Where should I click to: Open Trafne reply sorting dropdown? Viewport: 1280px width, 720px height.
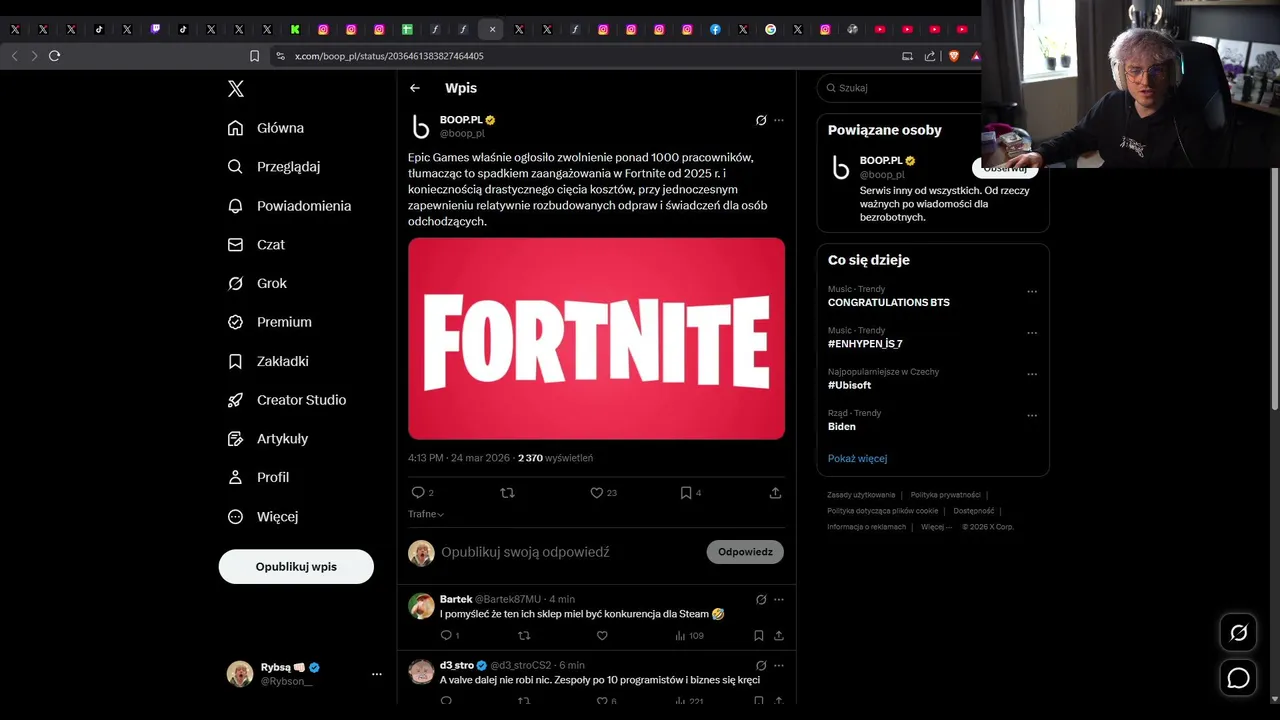426,514
